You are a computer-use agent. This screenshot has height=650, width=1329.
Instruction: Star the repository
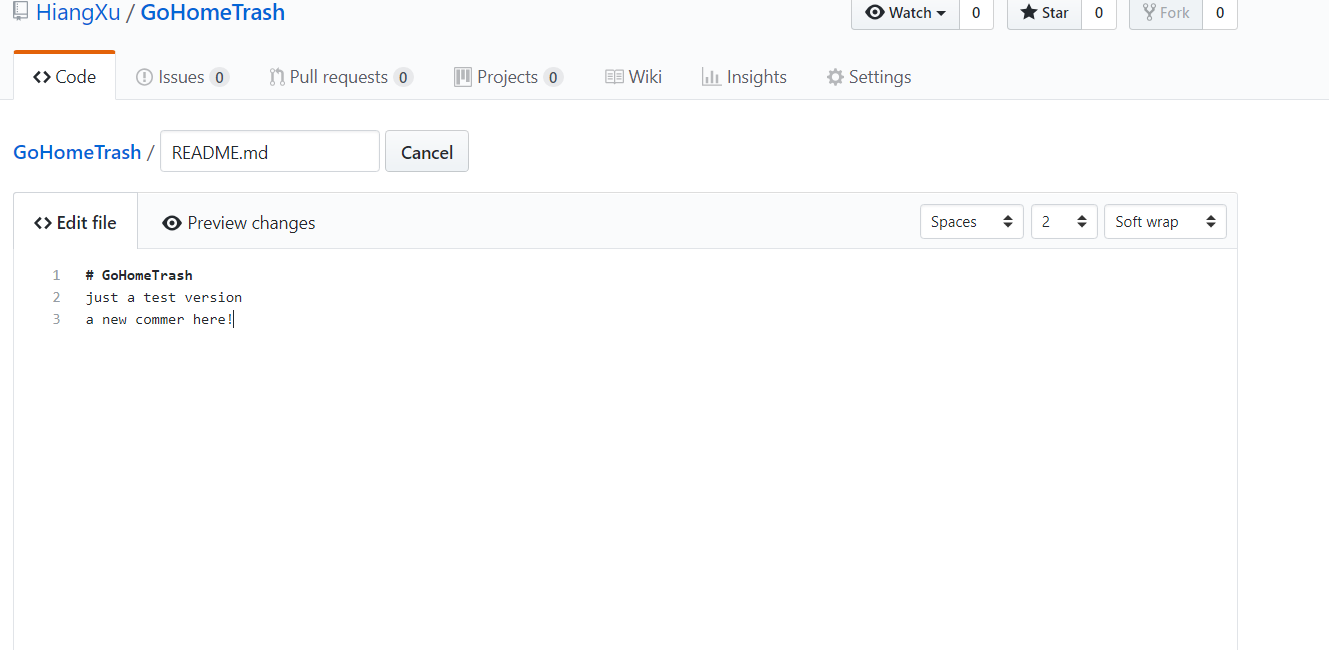coord(1044,13)
